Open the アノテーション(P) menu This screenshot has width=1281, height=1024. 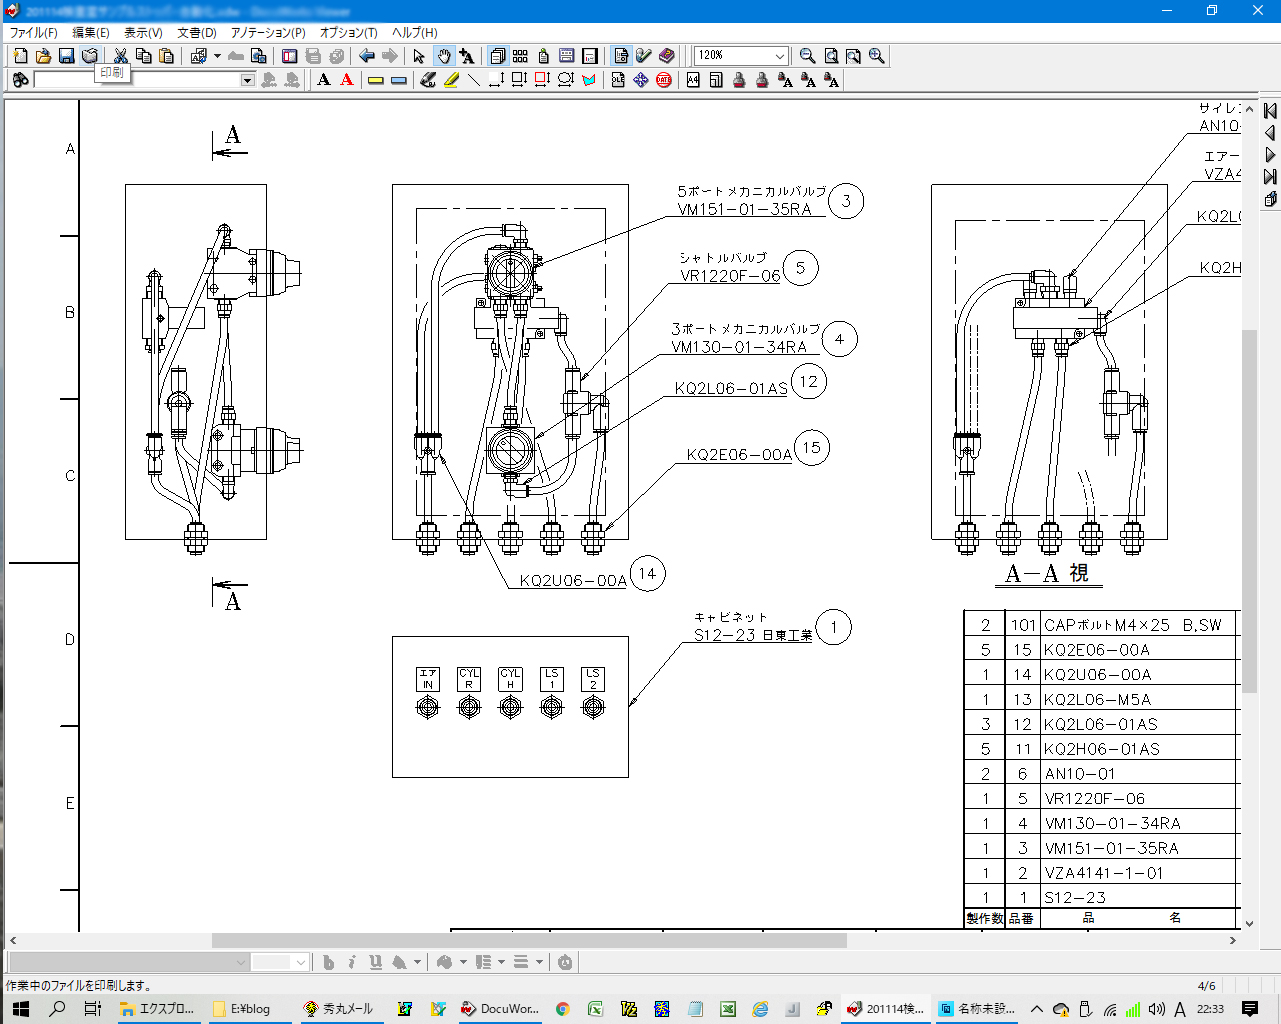tap(268, 33)
